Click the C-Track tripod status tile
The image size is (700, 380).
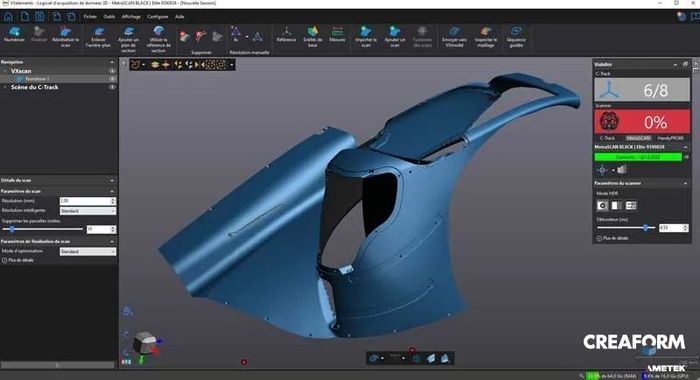[642, 90]
